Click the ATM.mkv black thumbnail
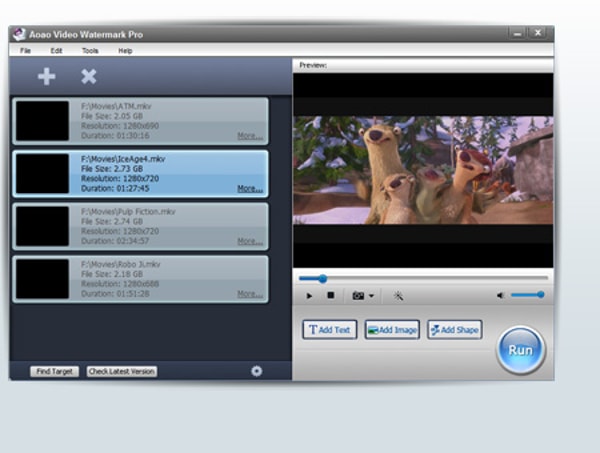The width and height of the screenshot is (600, 453). point(42,121)
